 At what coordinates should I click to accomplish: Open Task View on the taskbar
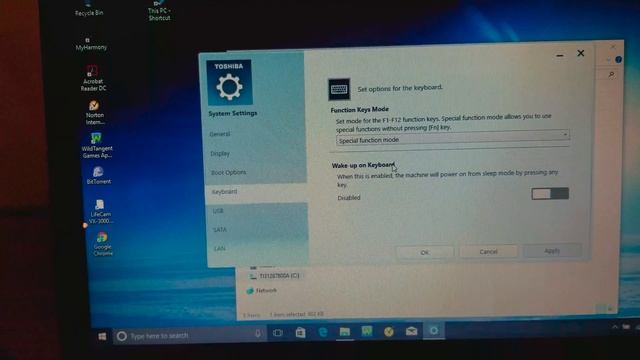pyautogui.click(x=278, y=333)
